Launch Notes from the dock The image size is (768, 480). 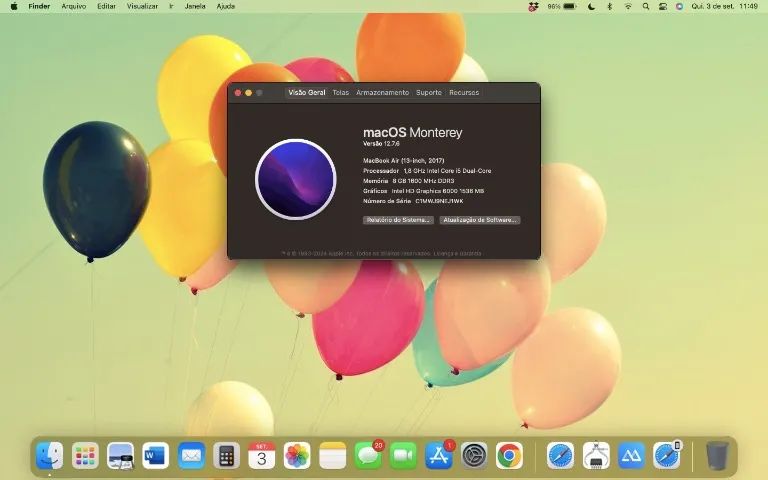333,456
